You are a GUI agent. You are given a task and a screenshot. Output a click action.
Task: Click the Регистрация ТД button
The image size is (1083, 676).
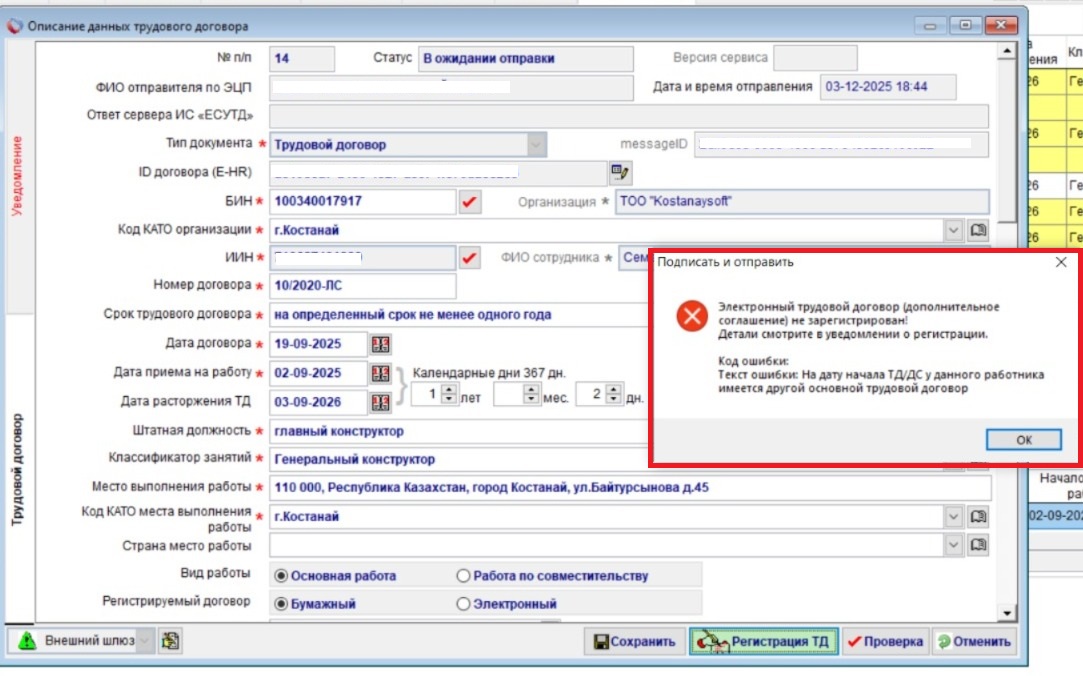(x=763, y=641)
